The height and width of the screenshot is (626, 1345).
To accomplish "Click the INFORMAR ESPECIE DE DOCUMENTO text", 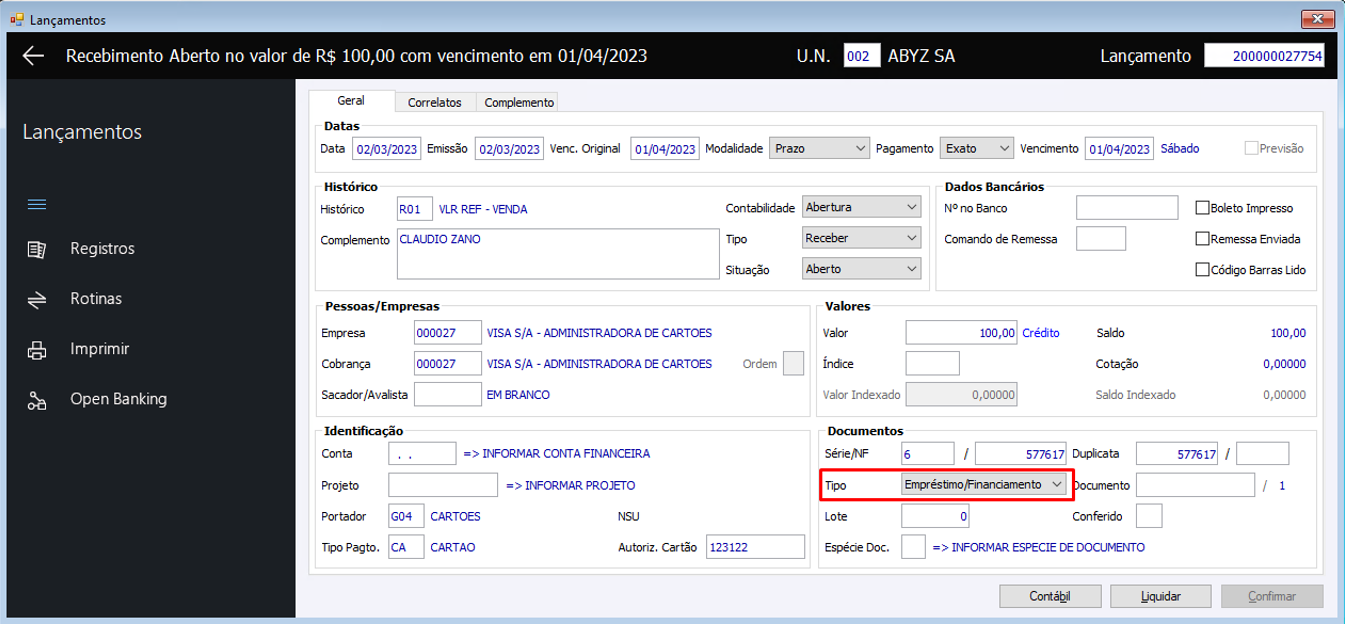I will pos(1039,547).
